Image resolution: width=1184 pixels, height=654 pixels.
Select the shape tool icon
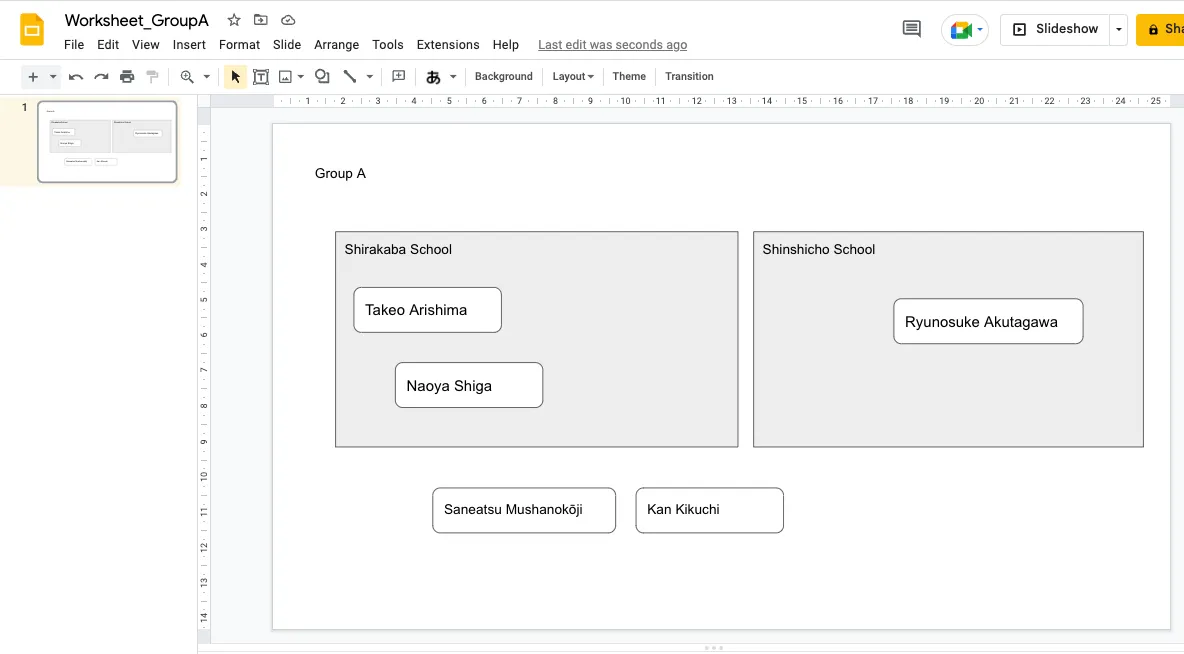point(322,77)
